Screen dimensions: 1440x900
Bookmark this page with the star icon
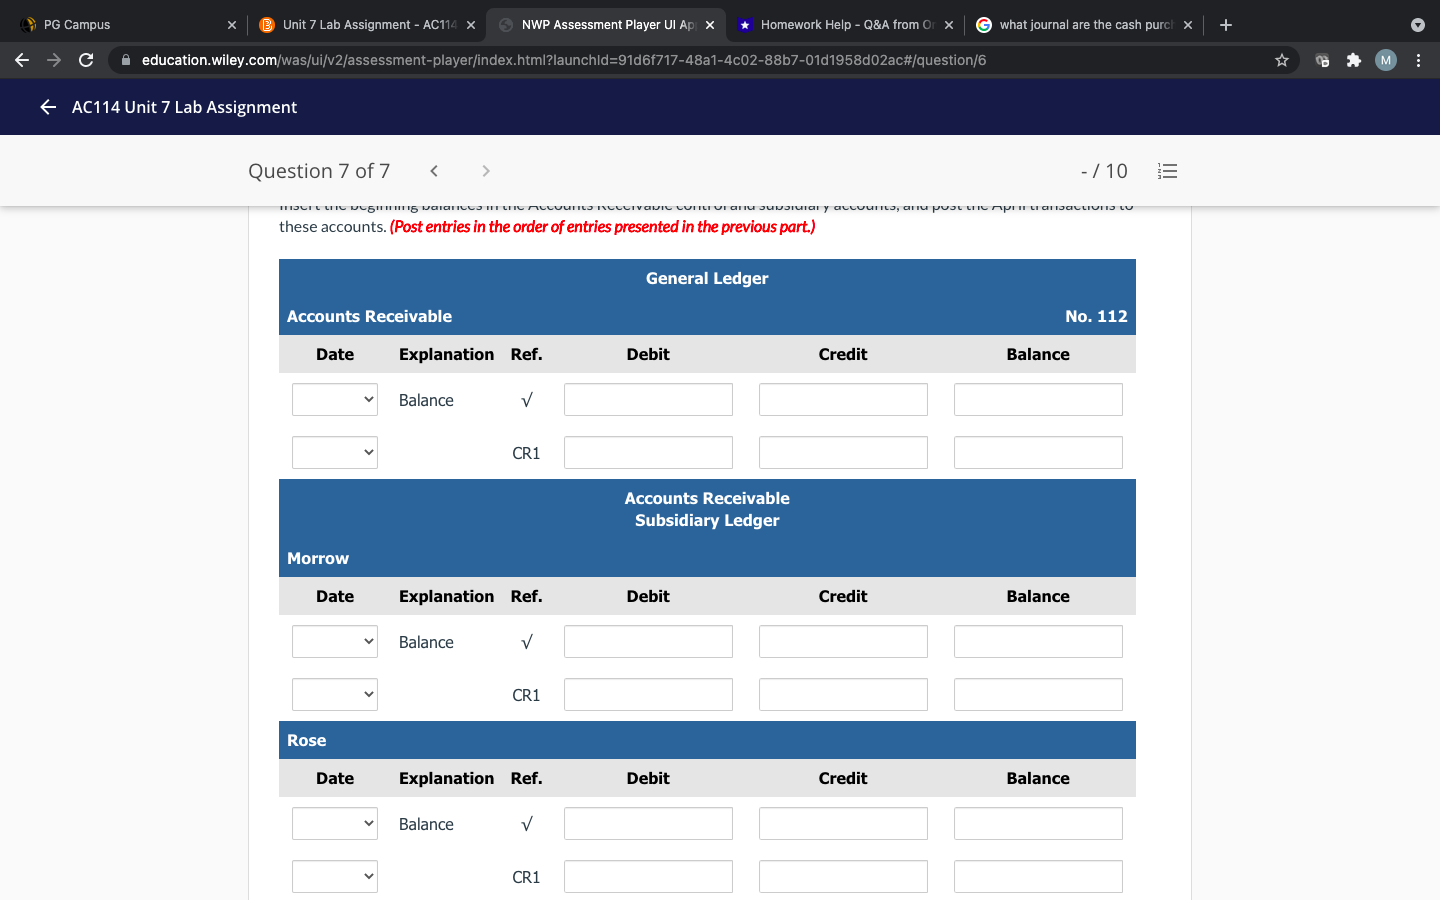1282,60
